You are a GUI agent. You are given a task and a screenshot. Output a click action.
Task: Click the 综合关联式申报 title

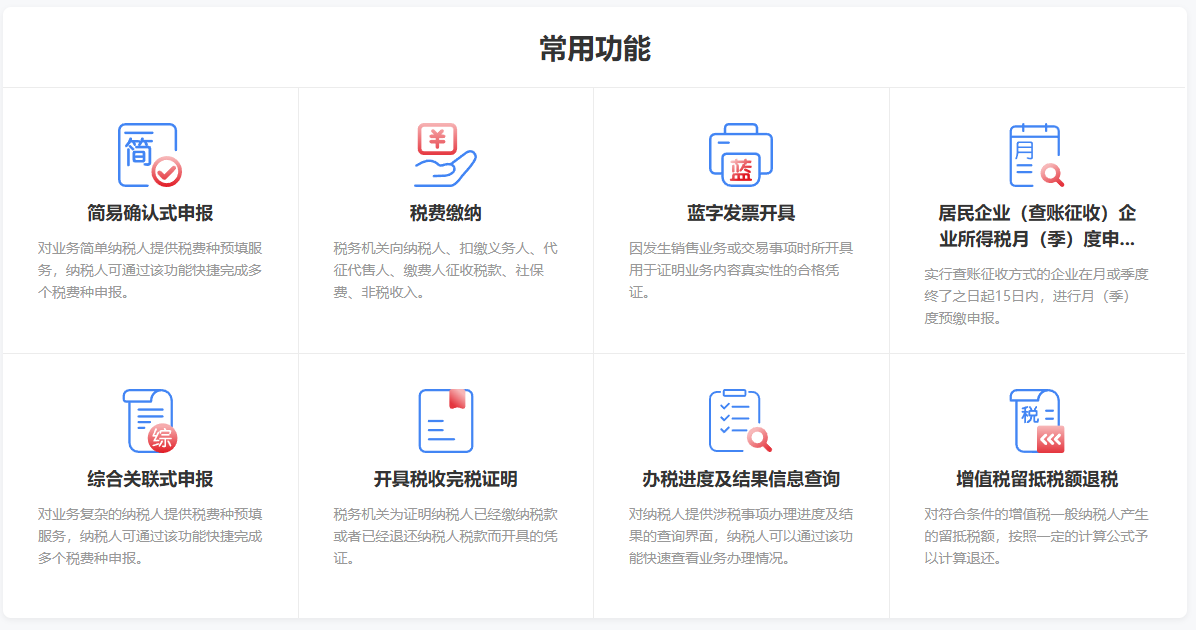[x=150, y=479]
